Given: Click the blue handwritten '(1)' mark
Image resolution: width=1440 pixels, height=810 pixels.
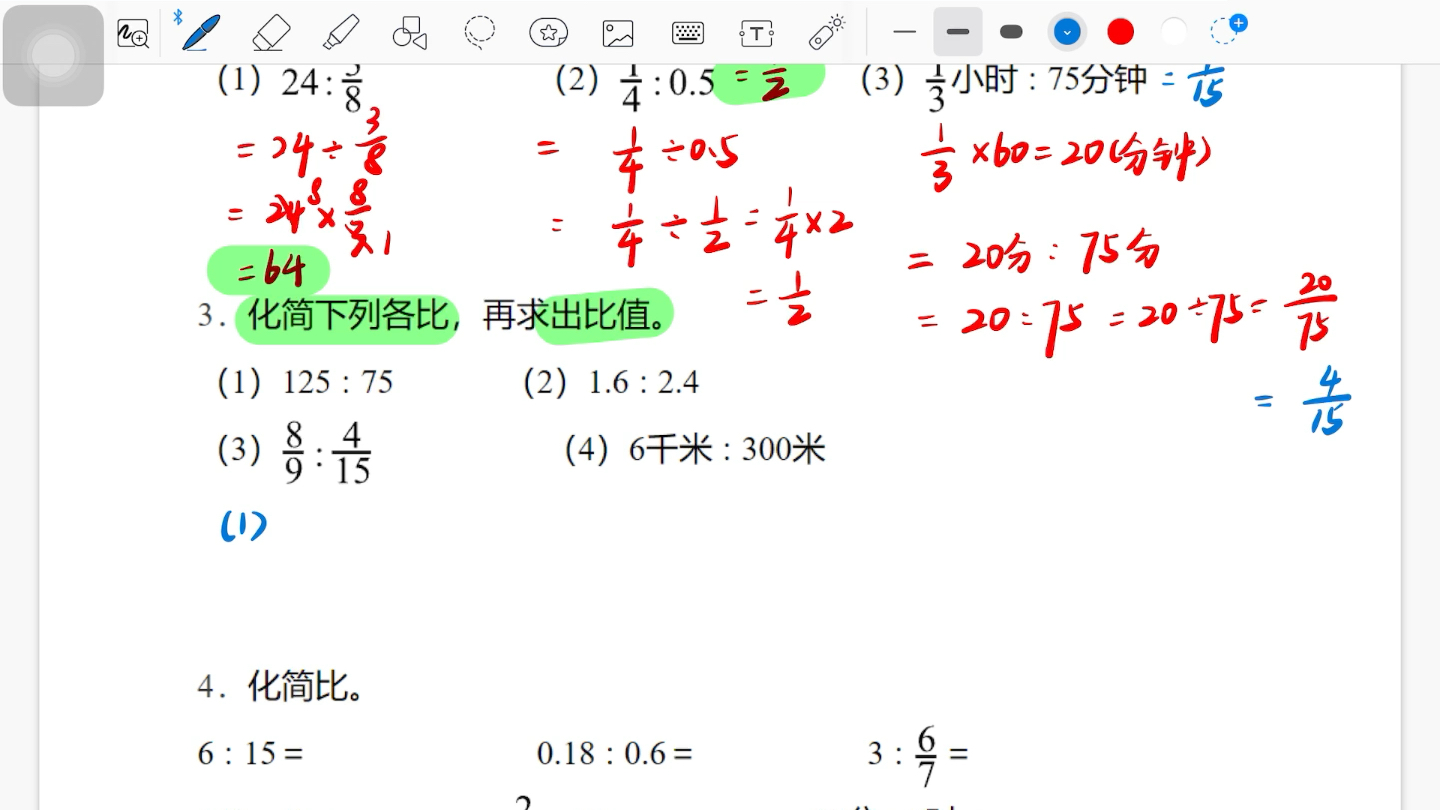Looking at the screenshot, I should [x=243, y=526].
